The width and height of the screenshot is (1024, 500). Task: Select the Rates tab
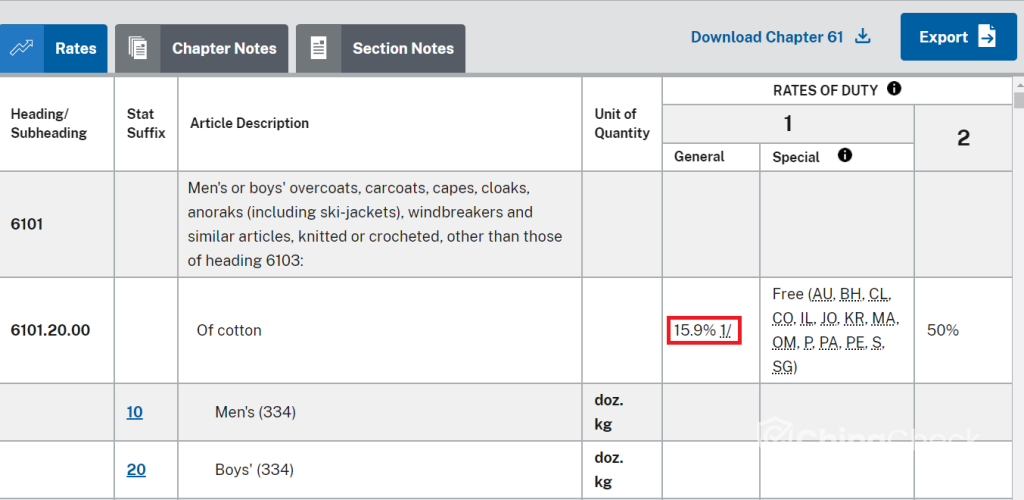click(54, 48)
